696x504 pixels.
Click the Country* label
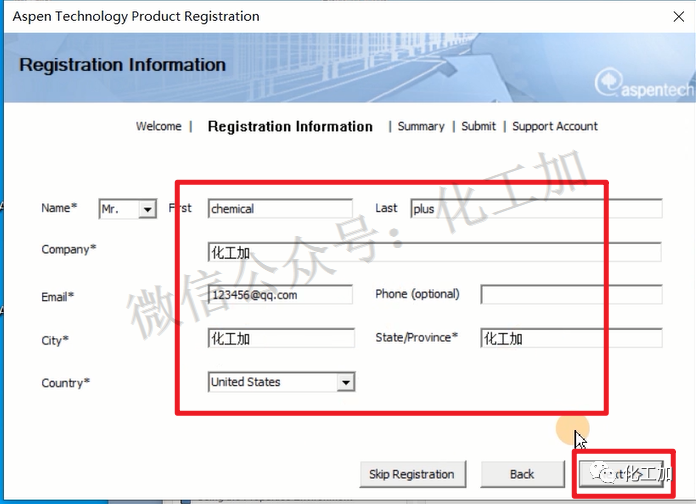tap(66, 383)
